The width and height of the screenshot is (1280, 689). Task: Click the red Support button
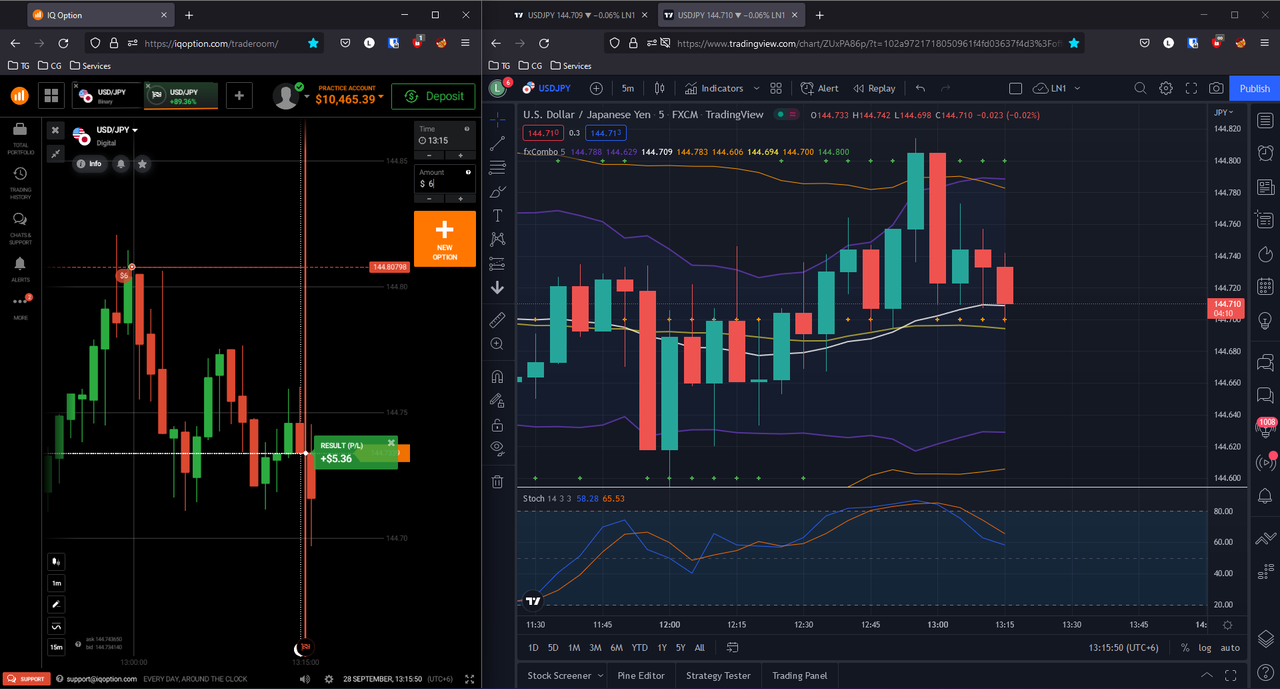(x=26, y=679)
